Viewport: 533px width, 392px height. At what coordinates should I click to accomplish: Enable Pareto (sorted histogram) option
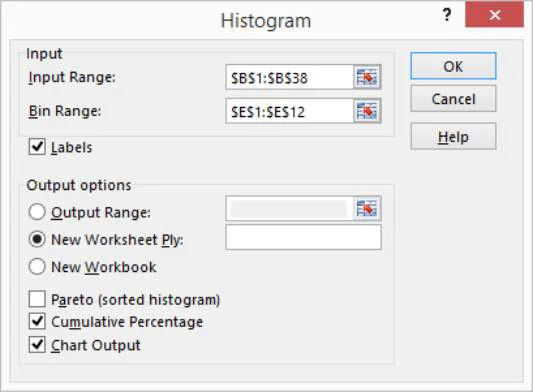click(x=37, y=300)
